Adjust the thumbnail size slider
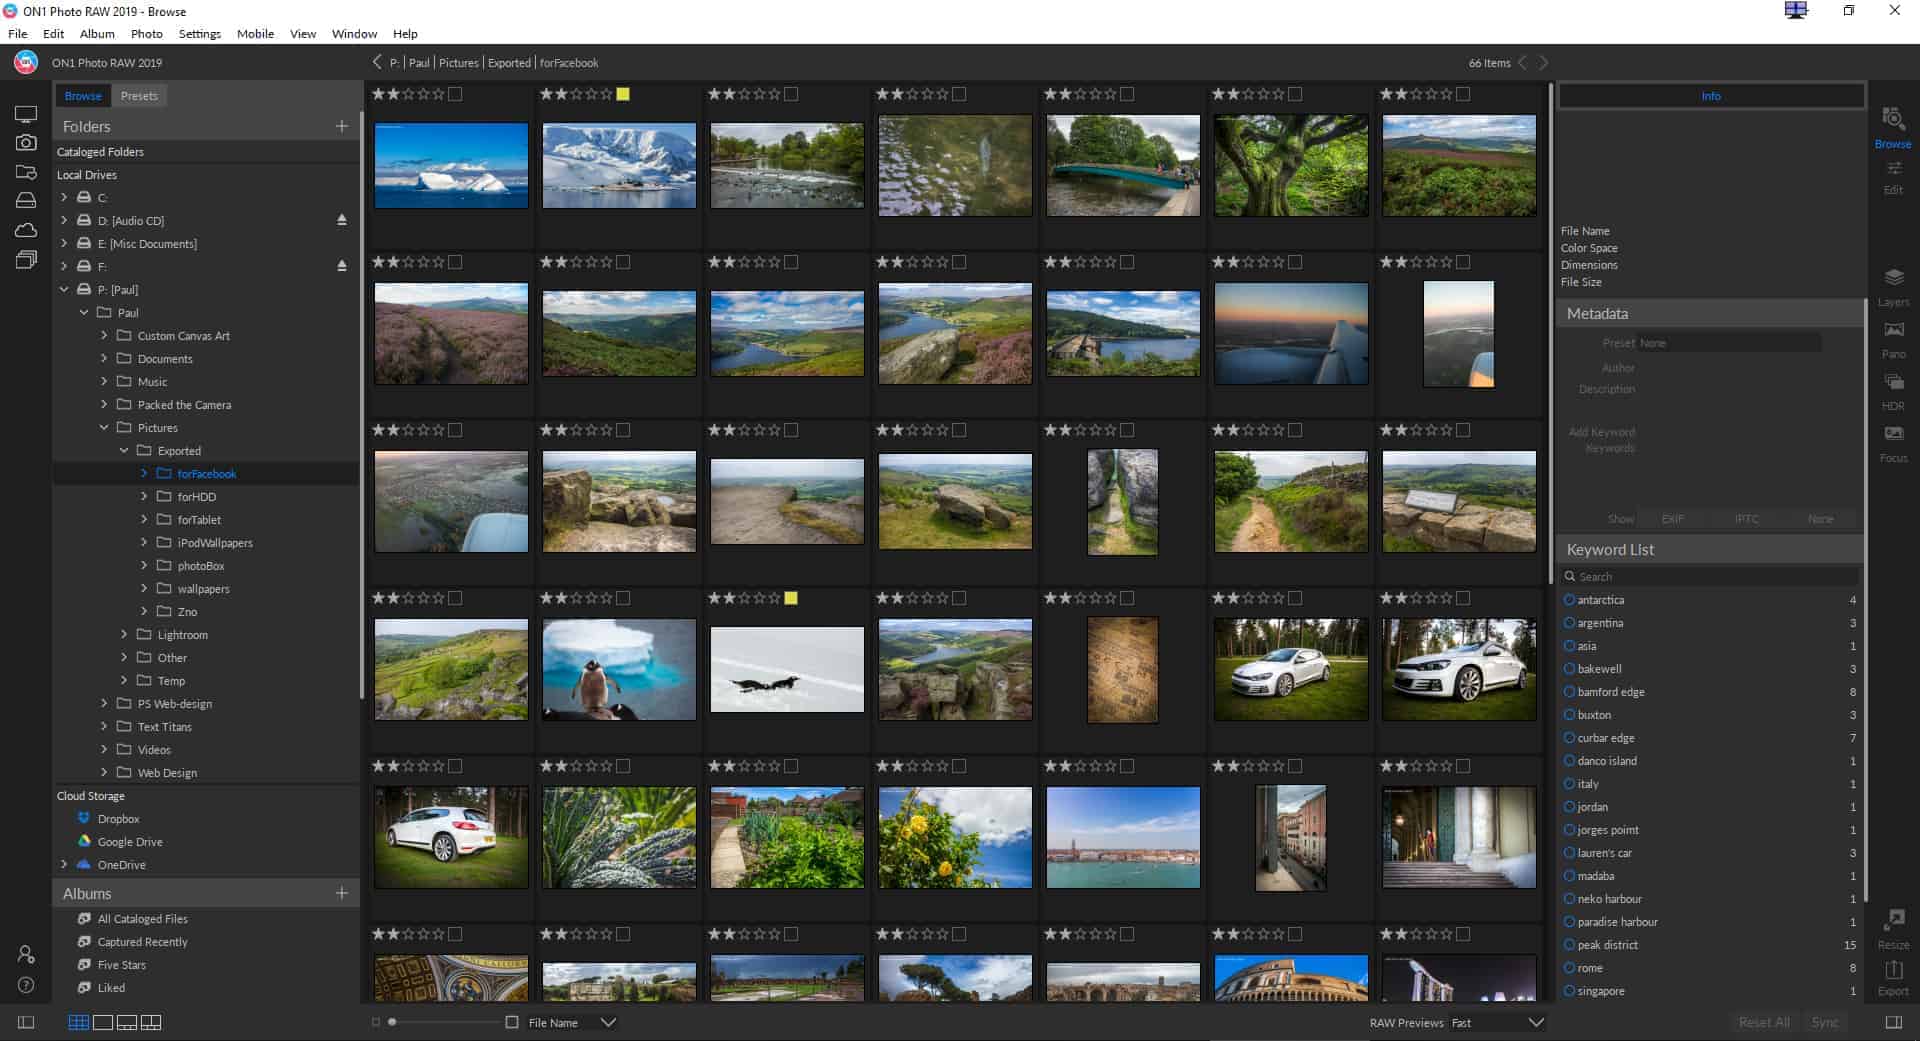1920x1041 pixels. tap(394, 1022)
